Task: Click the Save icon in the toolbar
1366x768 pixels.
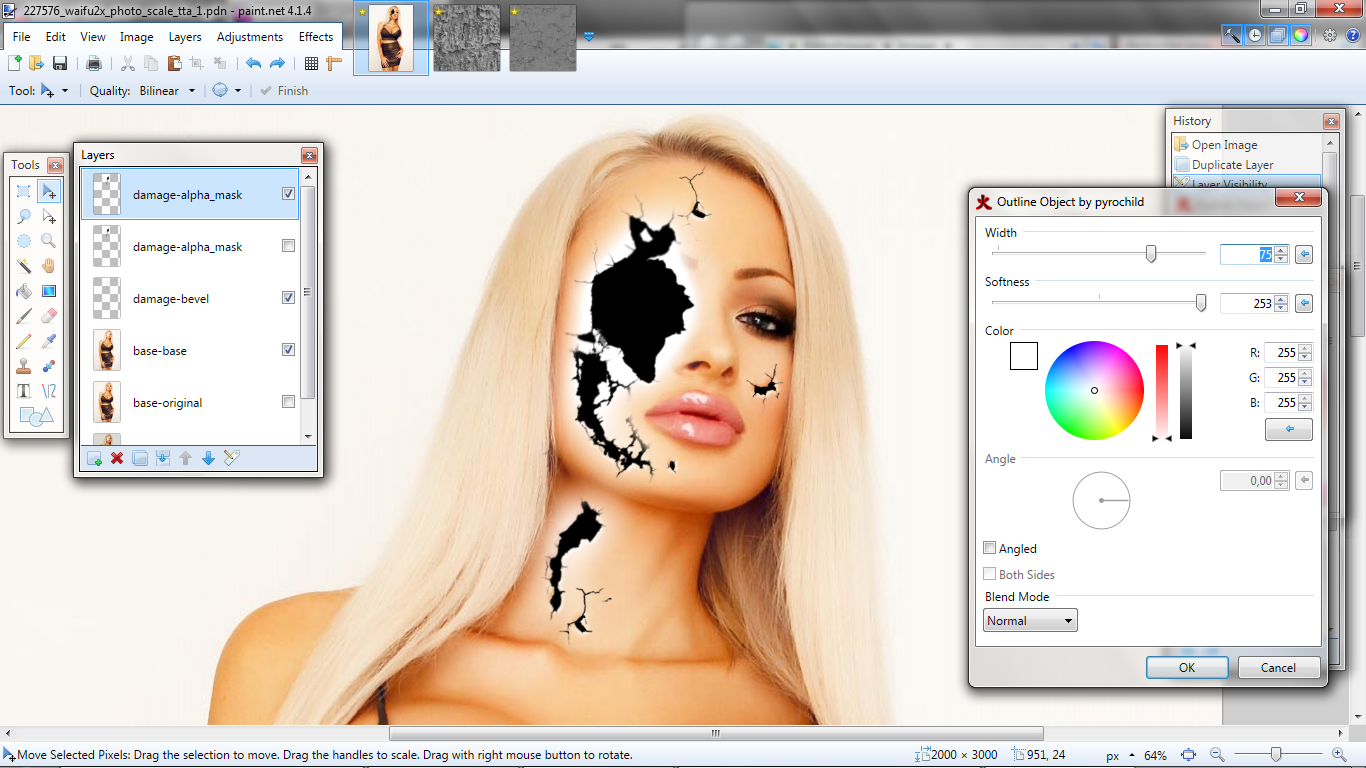Action: [x=60, y=63]
